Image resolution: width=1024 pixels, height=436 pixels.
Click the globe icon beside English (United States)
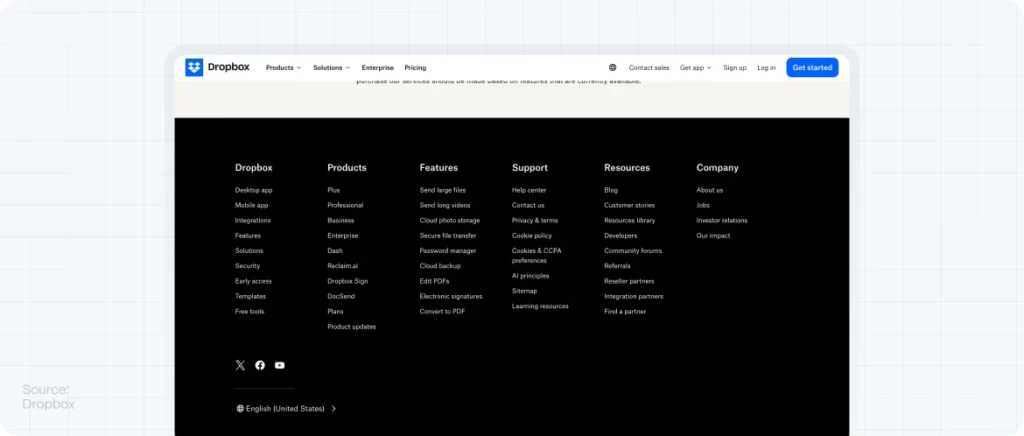point(240,409)
